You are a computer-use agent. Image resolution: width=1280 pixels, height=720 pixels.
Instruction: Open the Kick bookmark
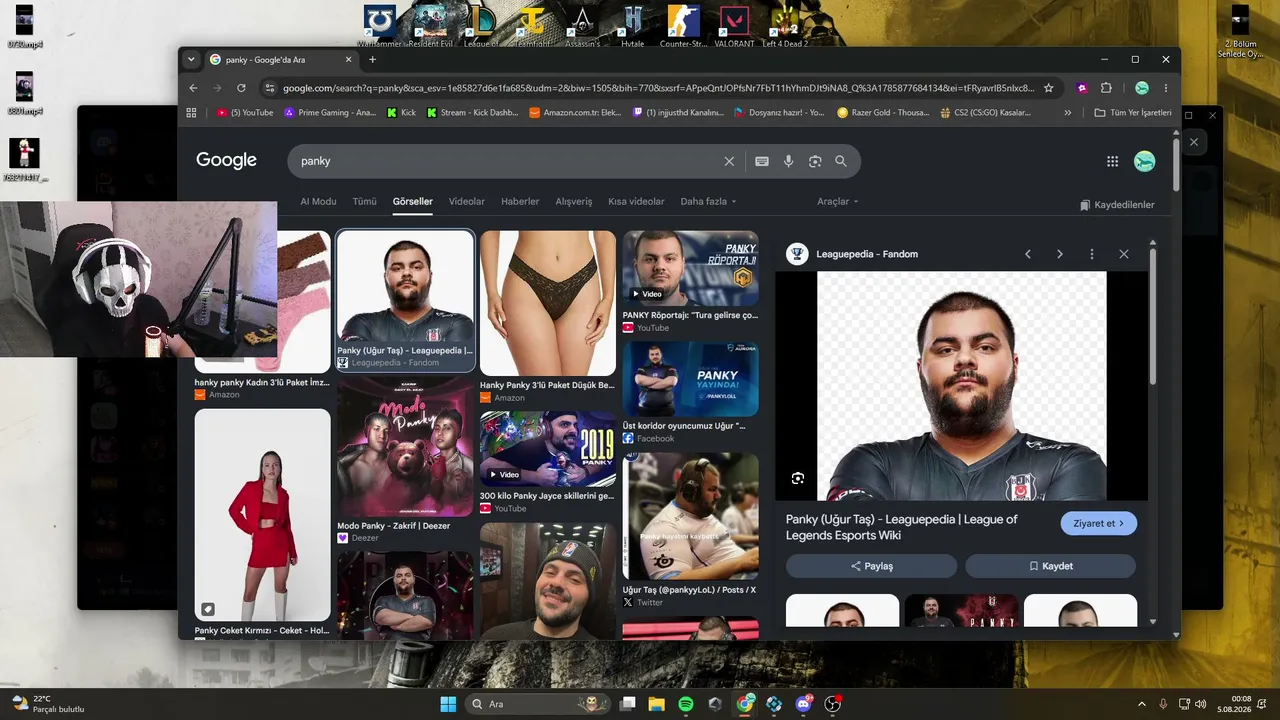pyautogui.click(x=401, y=113)
